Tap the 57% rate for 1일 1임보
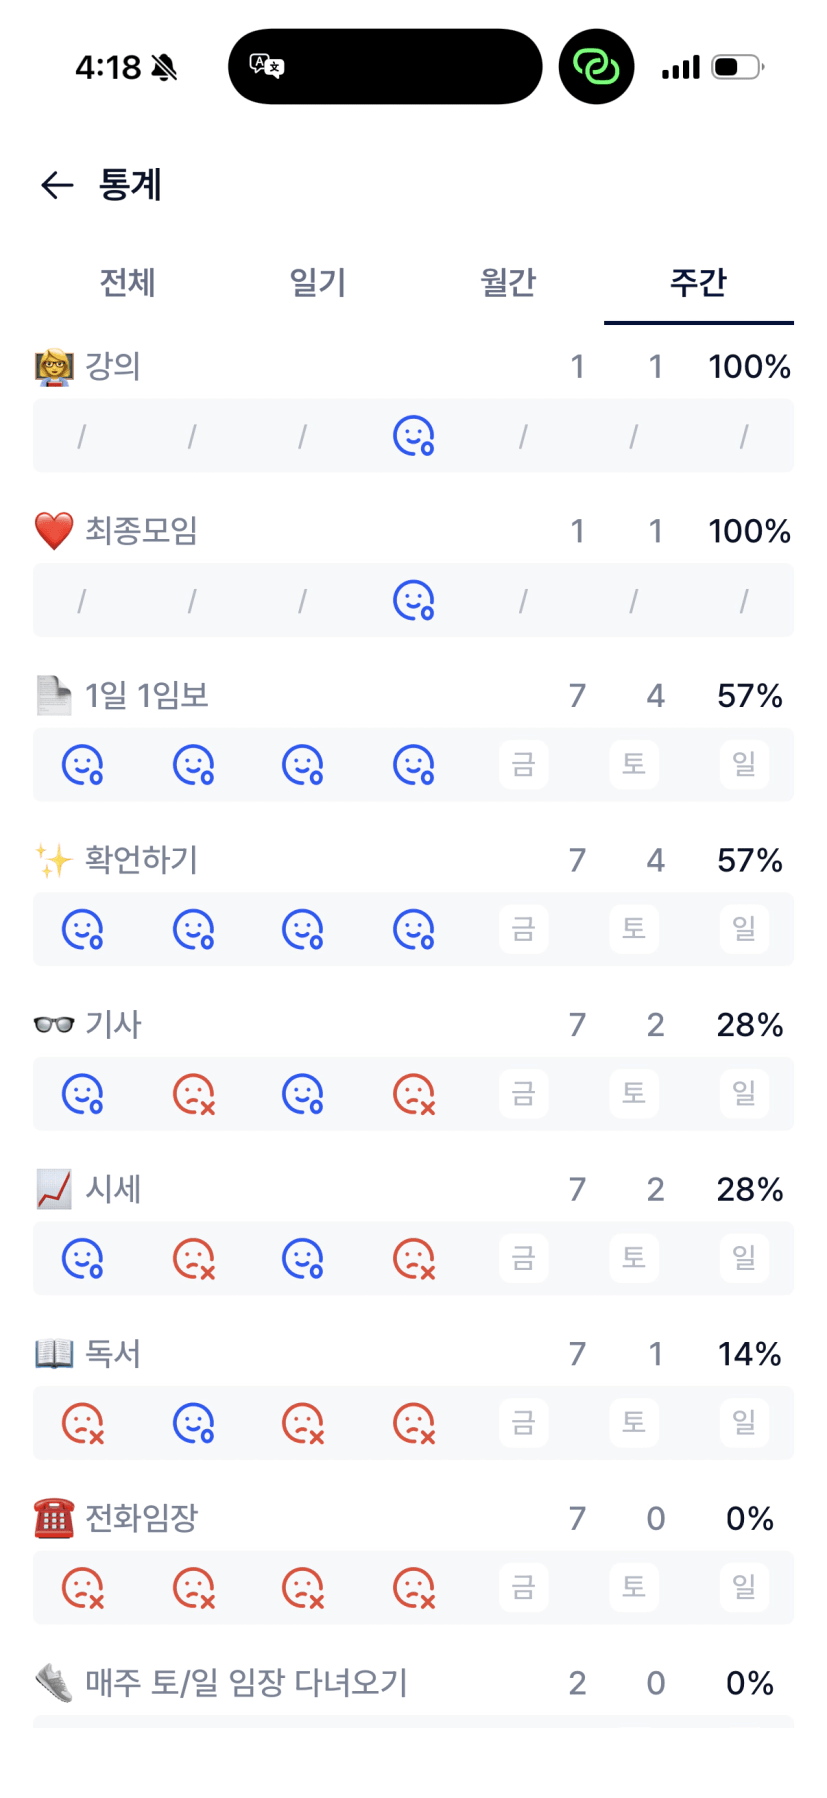827x1798 pixels. click(749, 696)
